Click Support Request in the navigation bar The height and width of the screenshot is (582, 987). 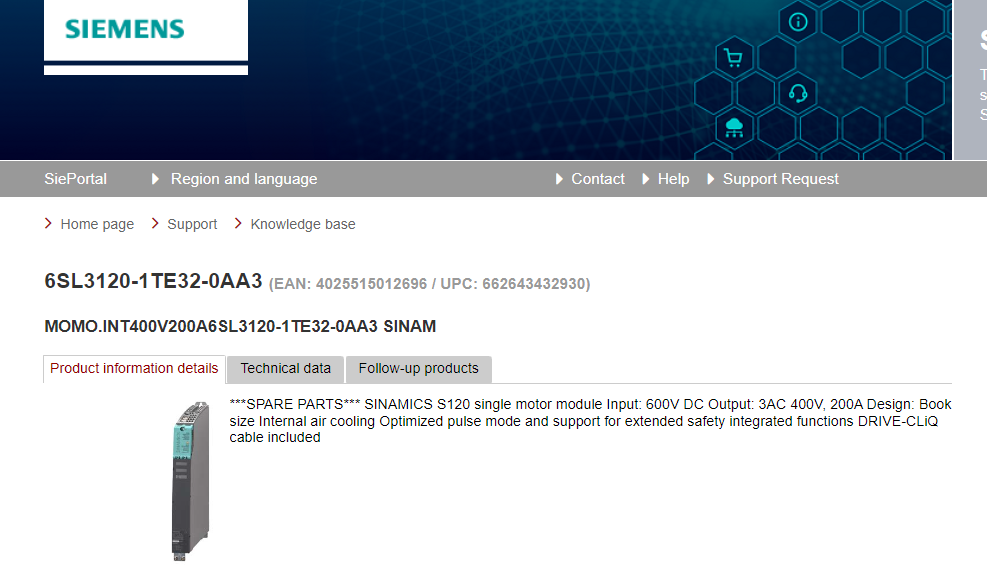point(780,179)
